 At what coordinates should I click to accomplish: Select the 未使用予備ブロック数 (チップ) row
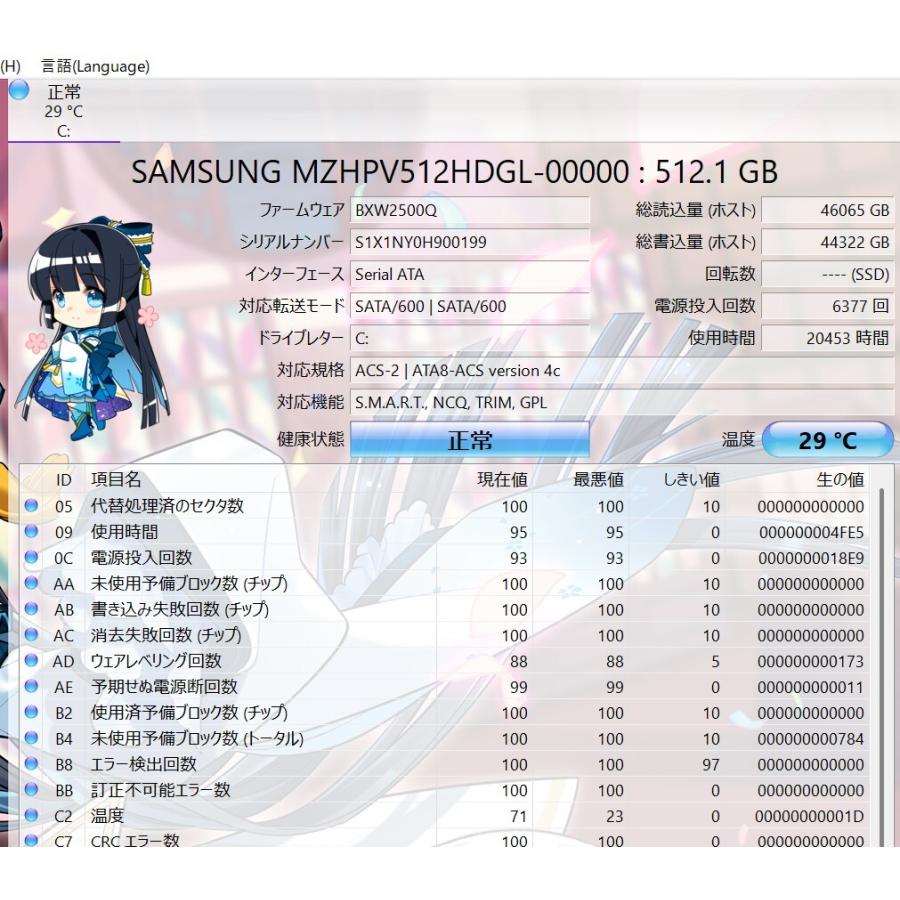(189, 583)
